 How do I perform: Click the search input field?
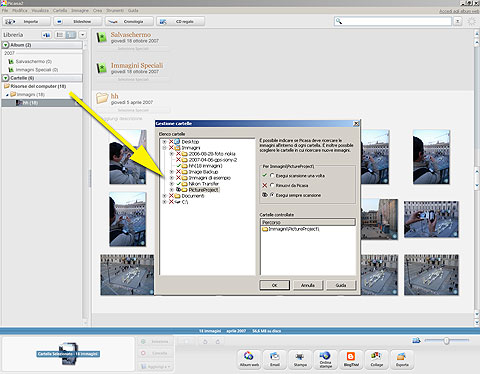click(397, 21)
